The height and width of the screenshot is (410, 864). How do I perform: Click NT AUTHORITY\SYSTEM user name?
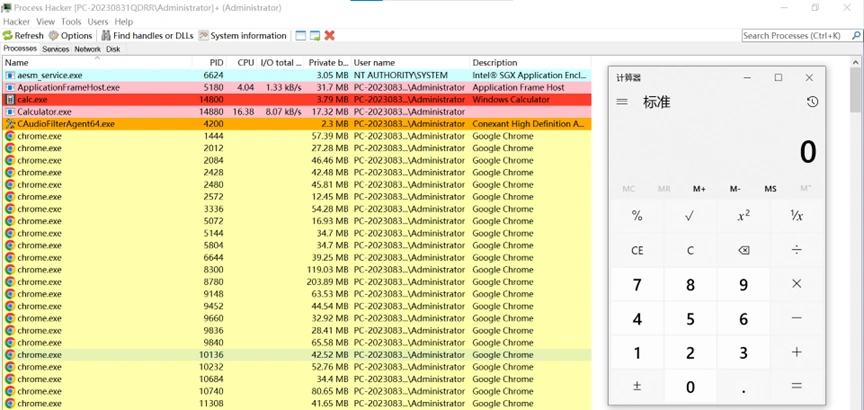click(x=401, y=75)
